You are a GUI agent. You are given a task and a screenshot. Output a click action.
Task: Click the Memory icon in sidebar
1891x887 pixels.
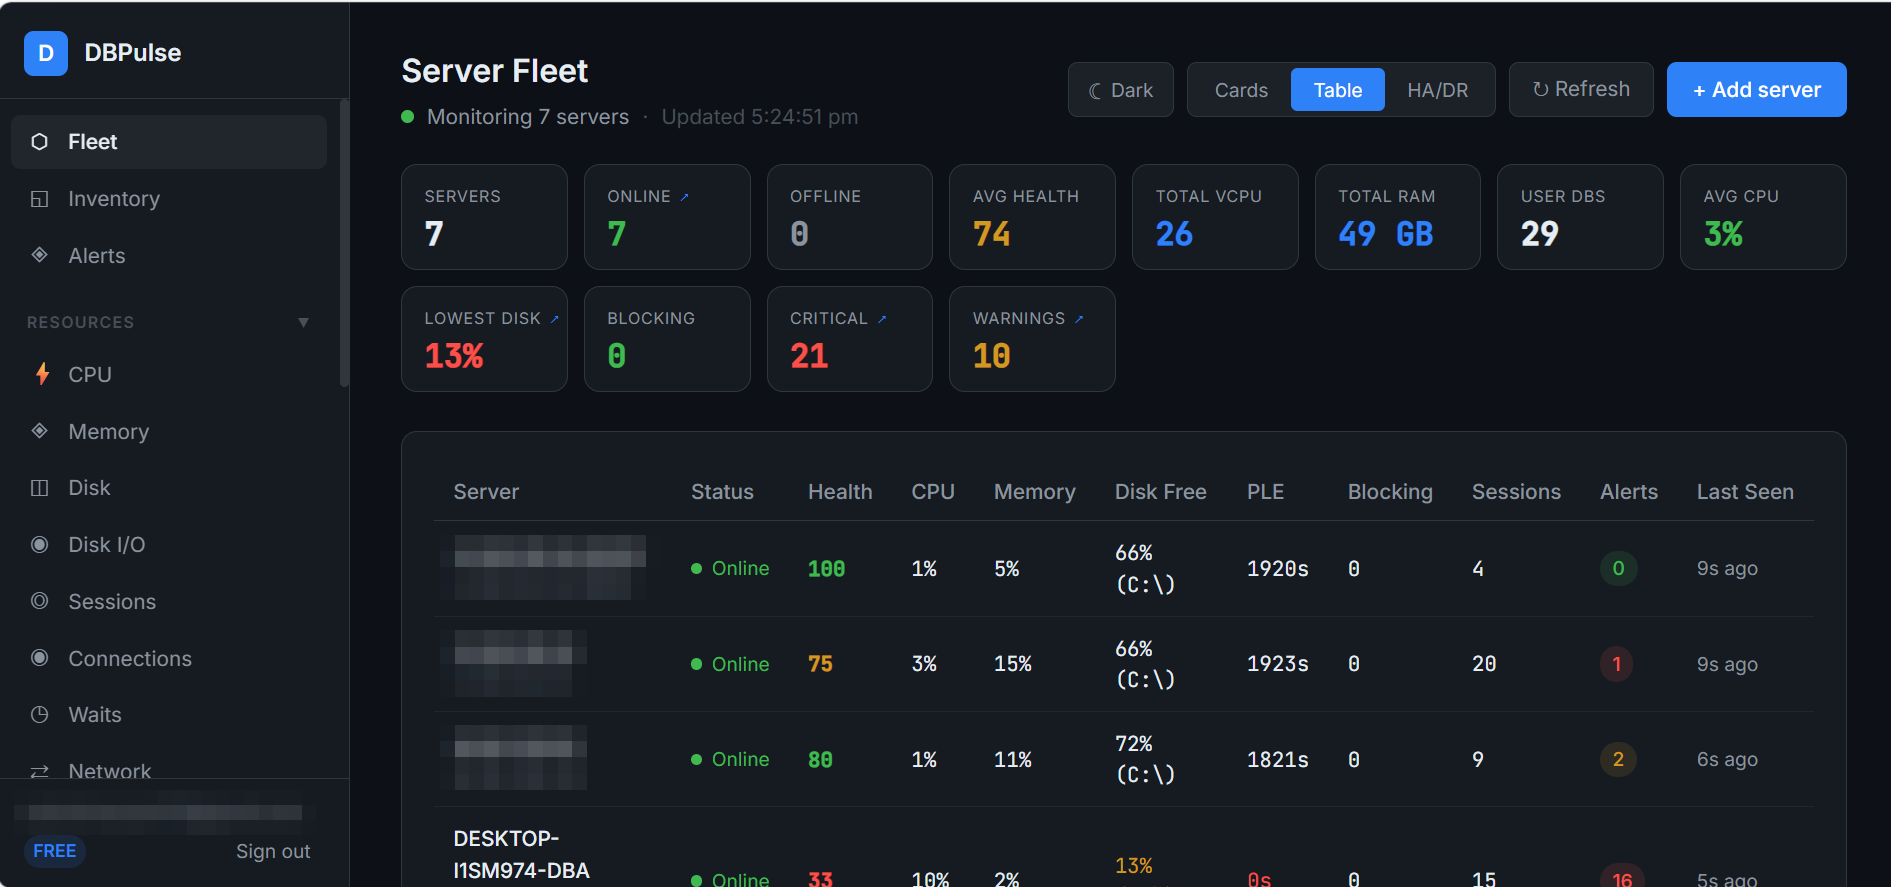(40, 431)
